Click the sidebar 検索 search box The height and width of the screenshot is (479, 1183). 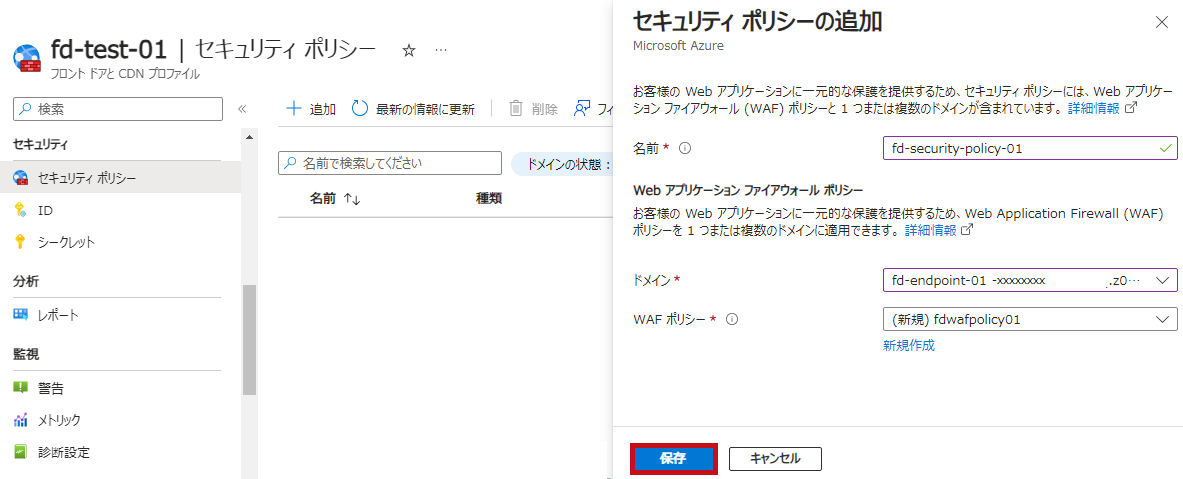click(x=118, y=109)
